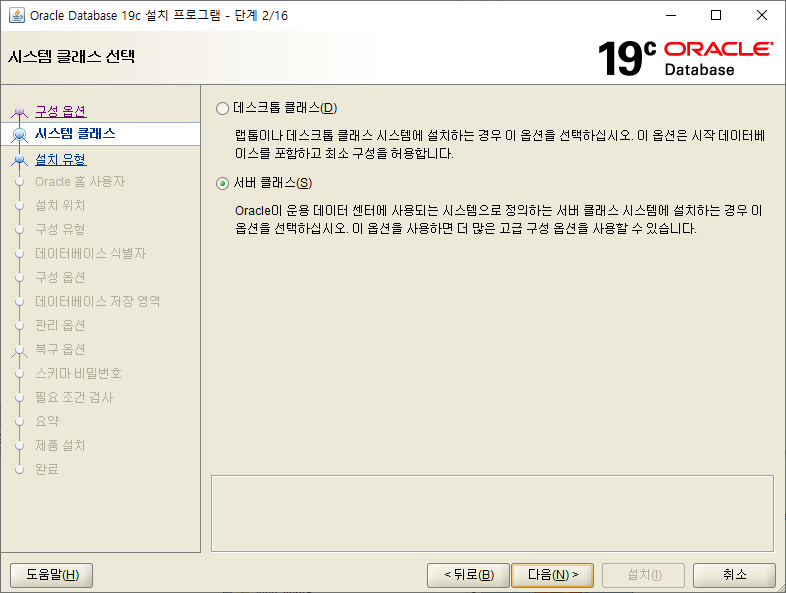
Task: Cancel installation with the 취소 button
Action: [x=734, y=574]
